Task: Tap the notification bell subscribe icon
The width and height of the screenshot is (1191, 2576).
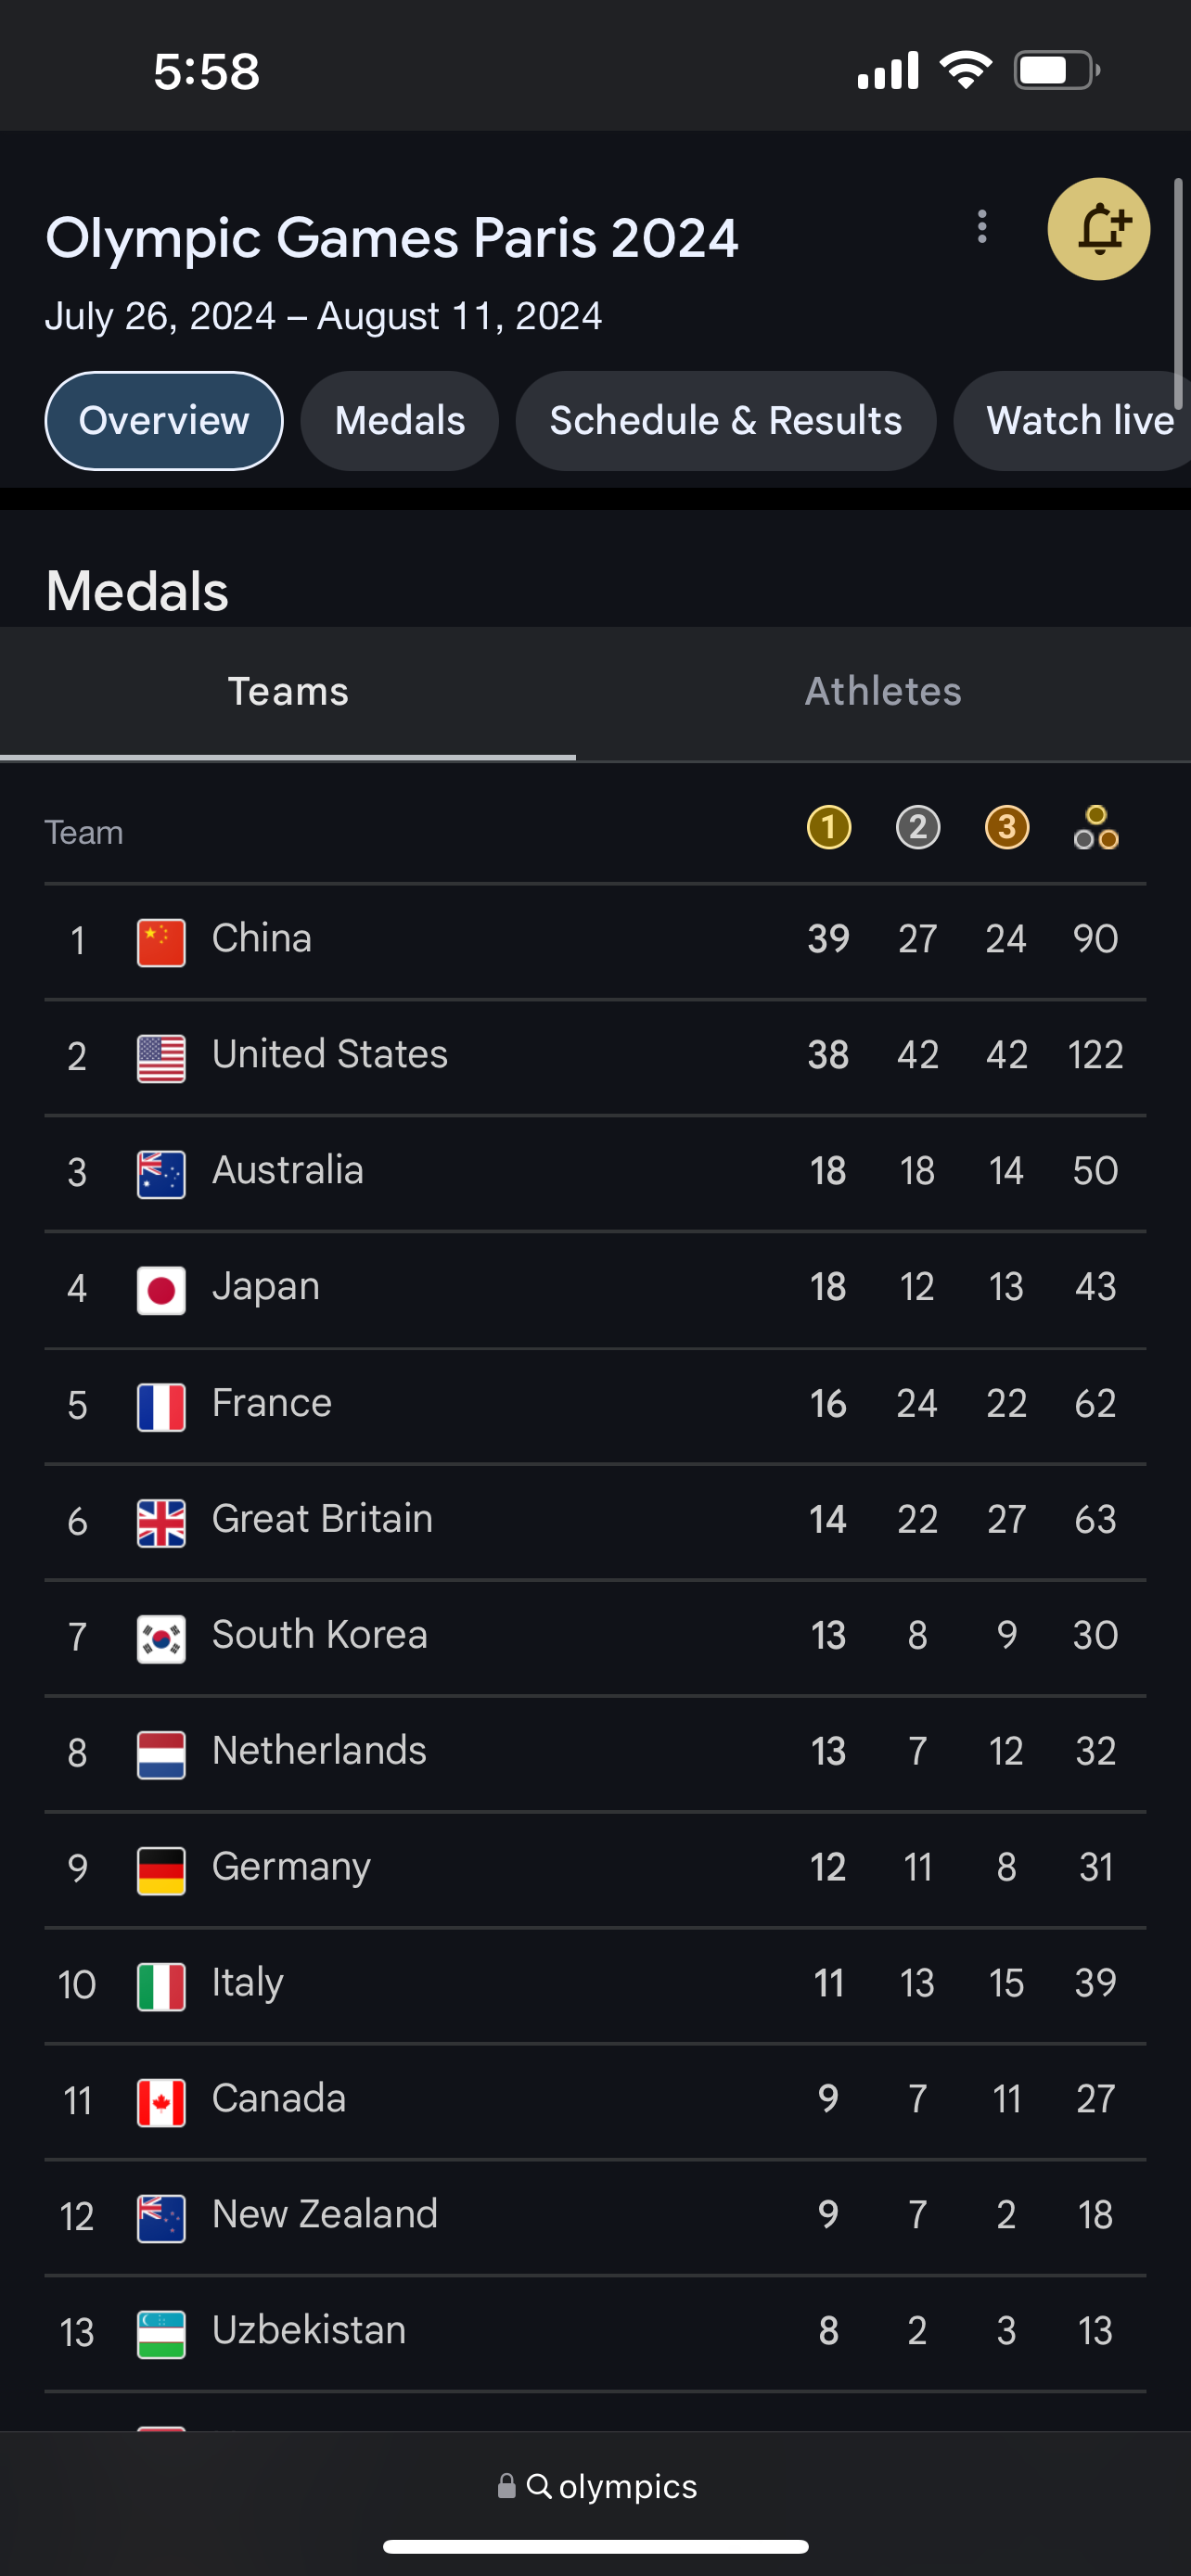Action: (x=1098, y=229)
